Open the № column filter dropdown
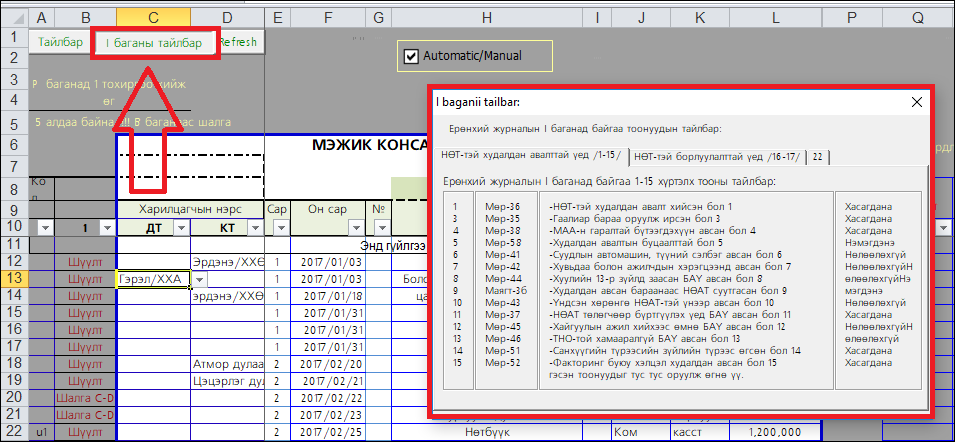This screenshot has height=442, width=955. point(380,228)
